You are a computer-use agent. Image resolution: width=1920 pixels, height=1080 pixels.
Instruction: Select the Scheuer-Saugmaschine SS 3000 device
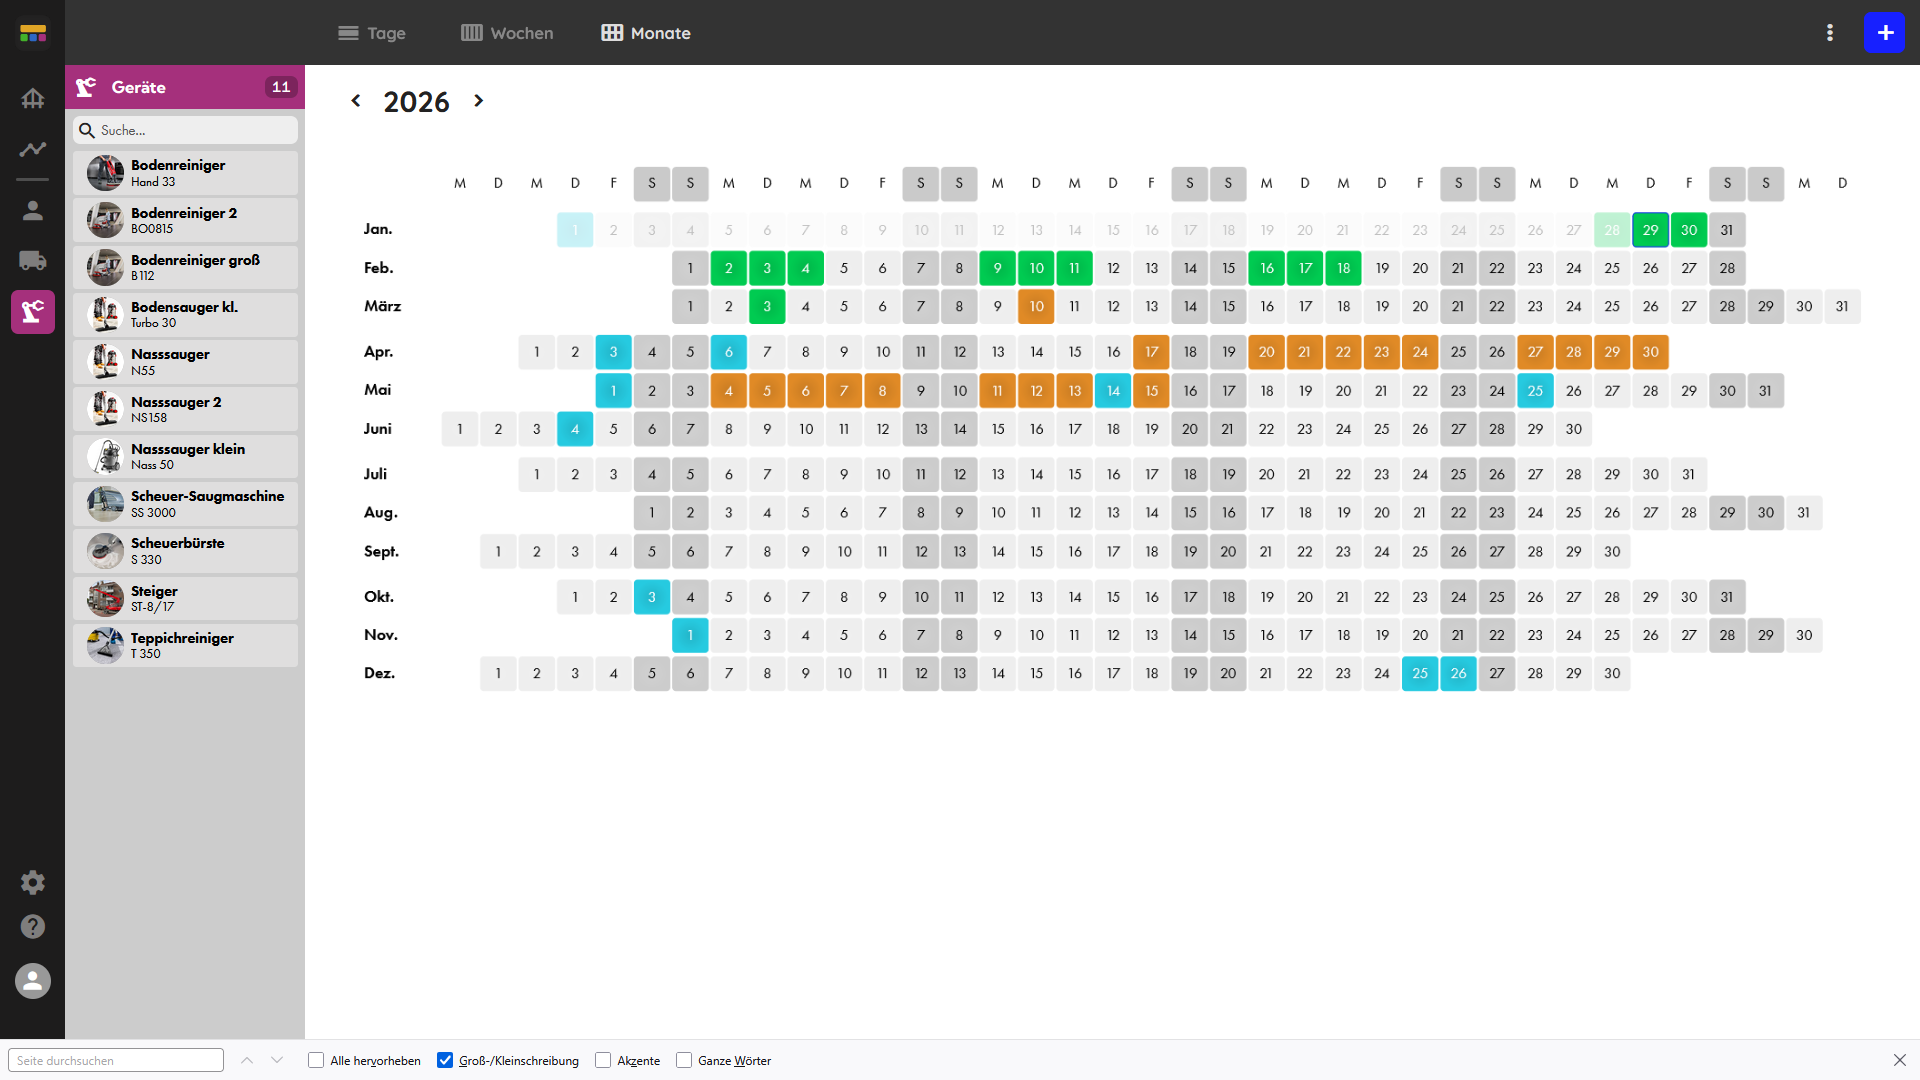tap(186, 504)
